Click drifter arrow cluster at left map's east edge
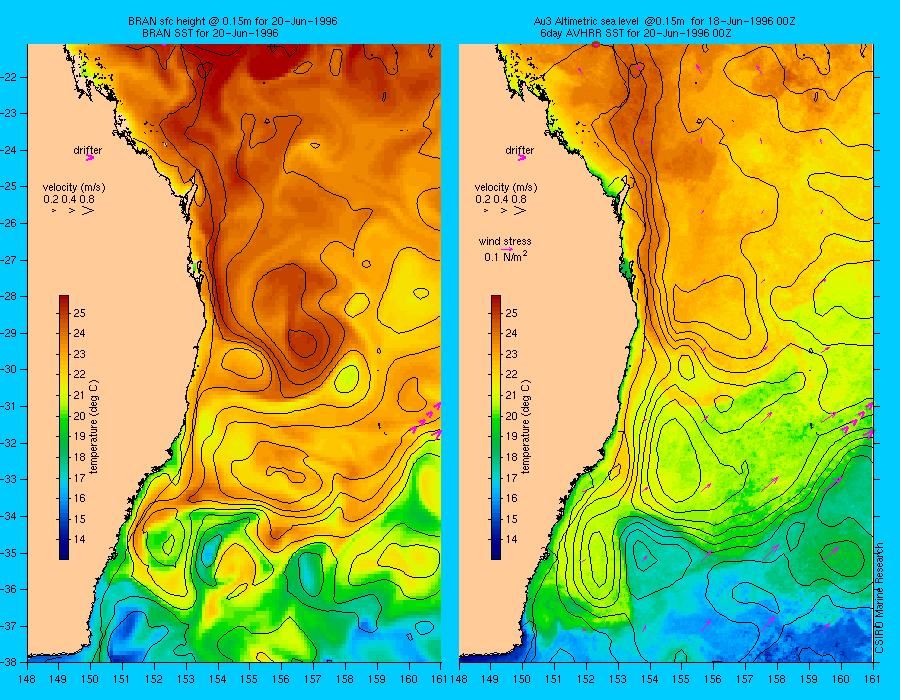This screenshot has height=700, width=900. point(426,421)
